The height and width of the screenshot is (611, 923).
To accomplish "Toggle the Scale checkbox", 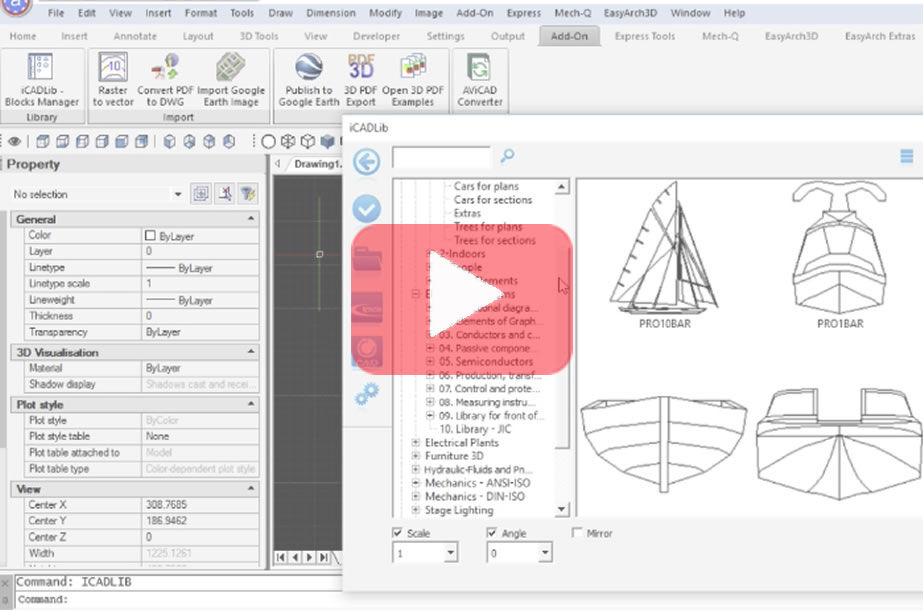I will (x=399, y=533).
